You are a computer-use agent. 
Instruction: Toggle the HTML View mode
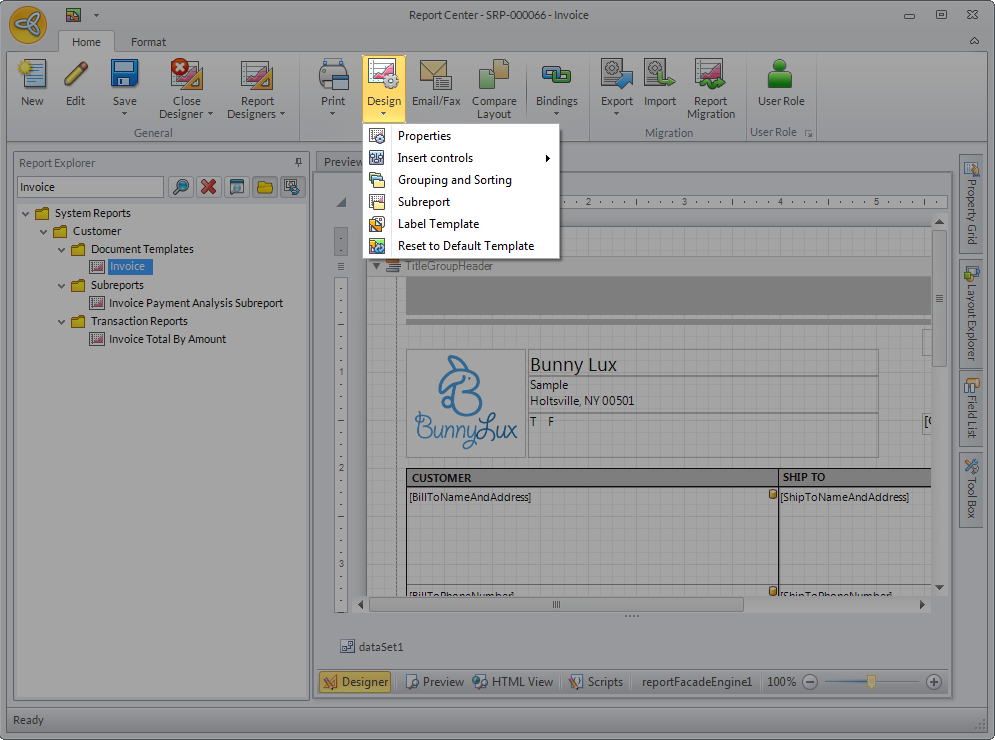pos(513,682)
